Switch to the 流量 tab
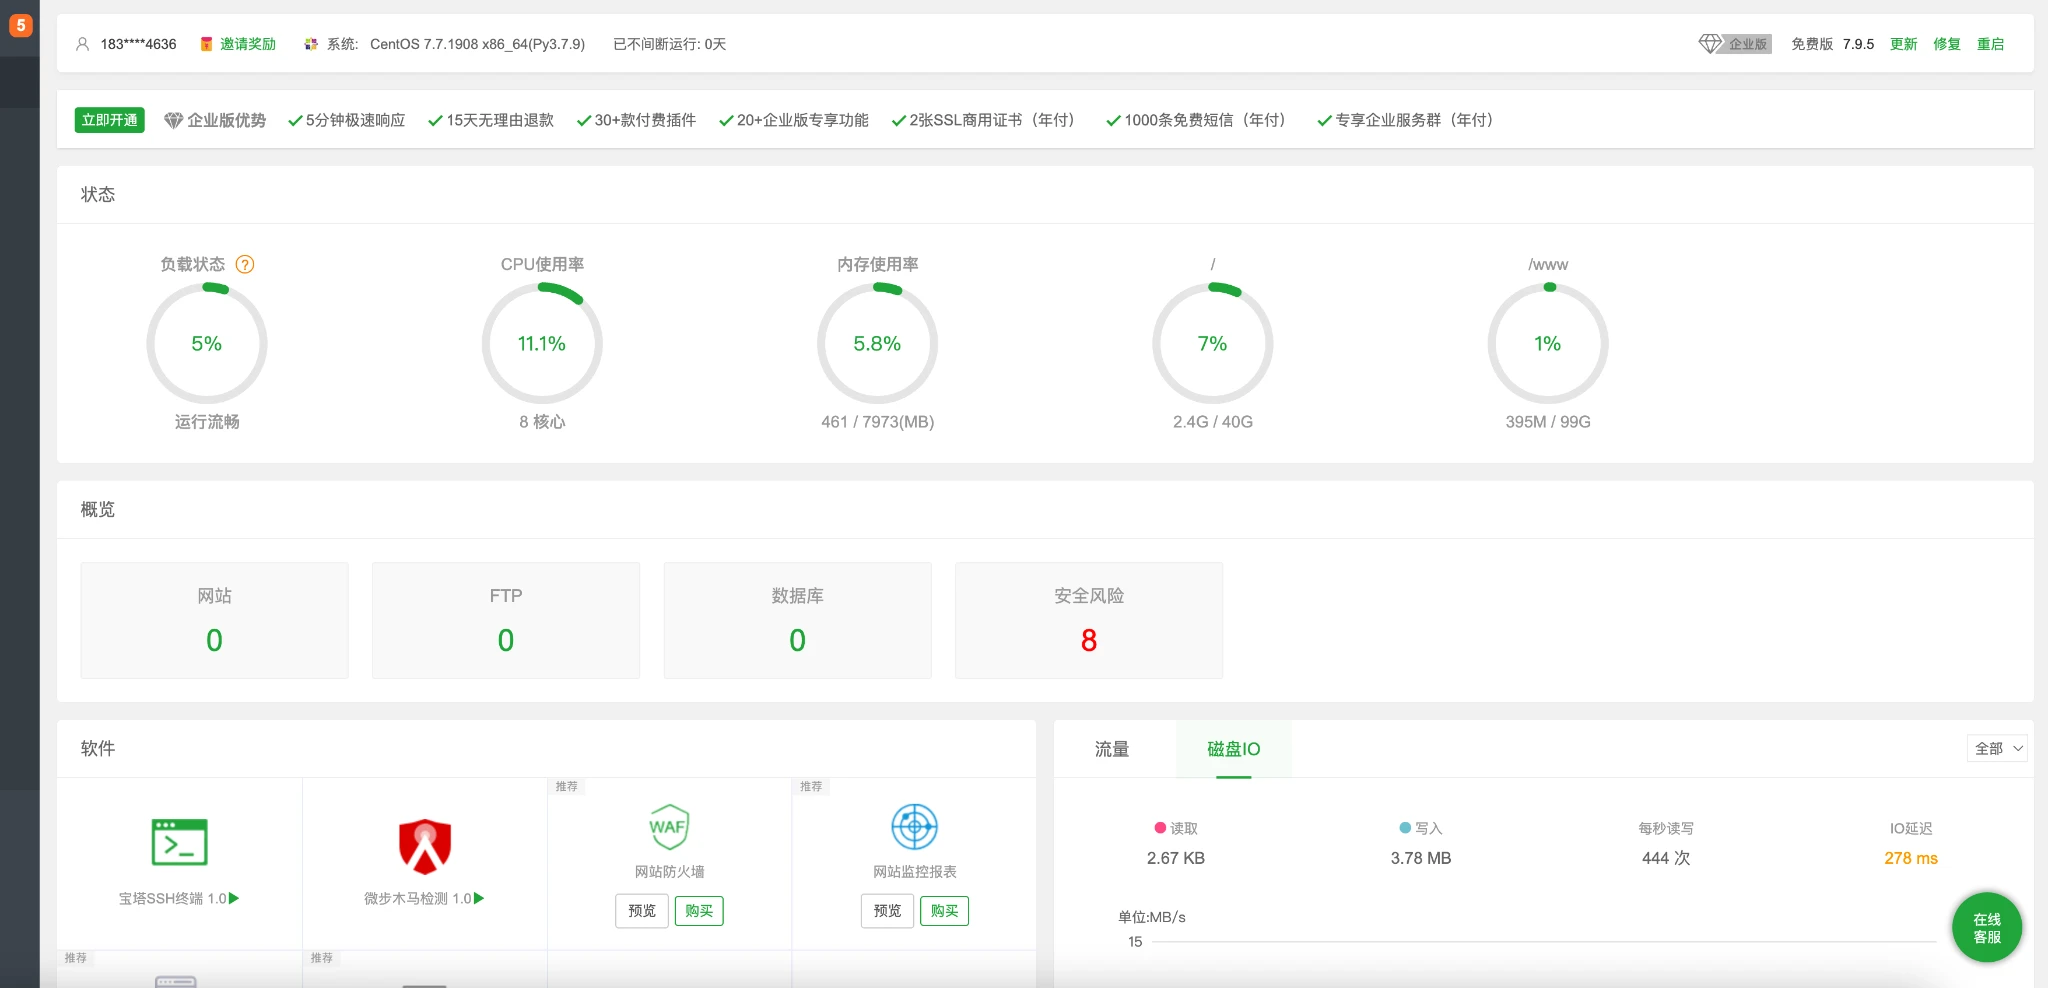Image resolution: width=2048 pixels, height=988 pixels. [1111, 749]
